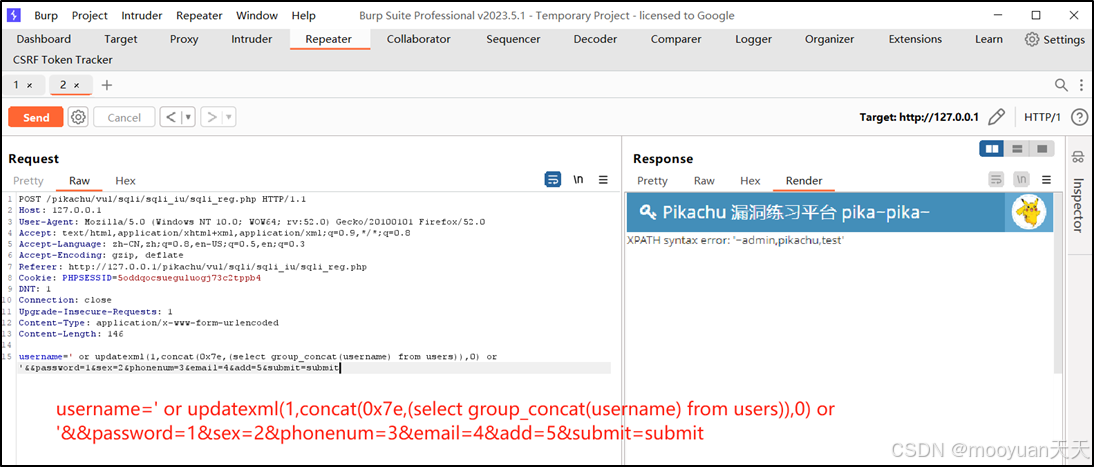This screenshot has height=467, width=1094.
Task: Toggle response word wrap icon
Action: pos(996,180)
